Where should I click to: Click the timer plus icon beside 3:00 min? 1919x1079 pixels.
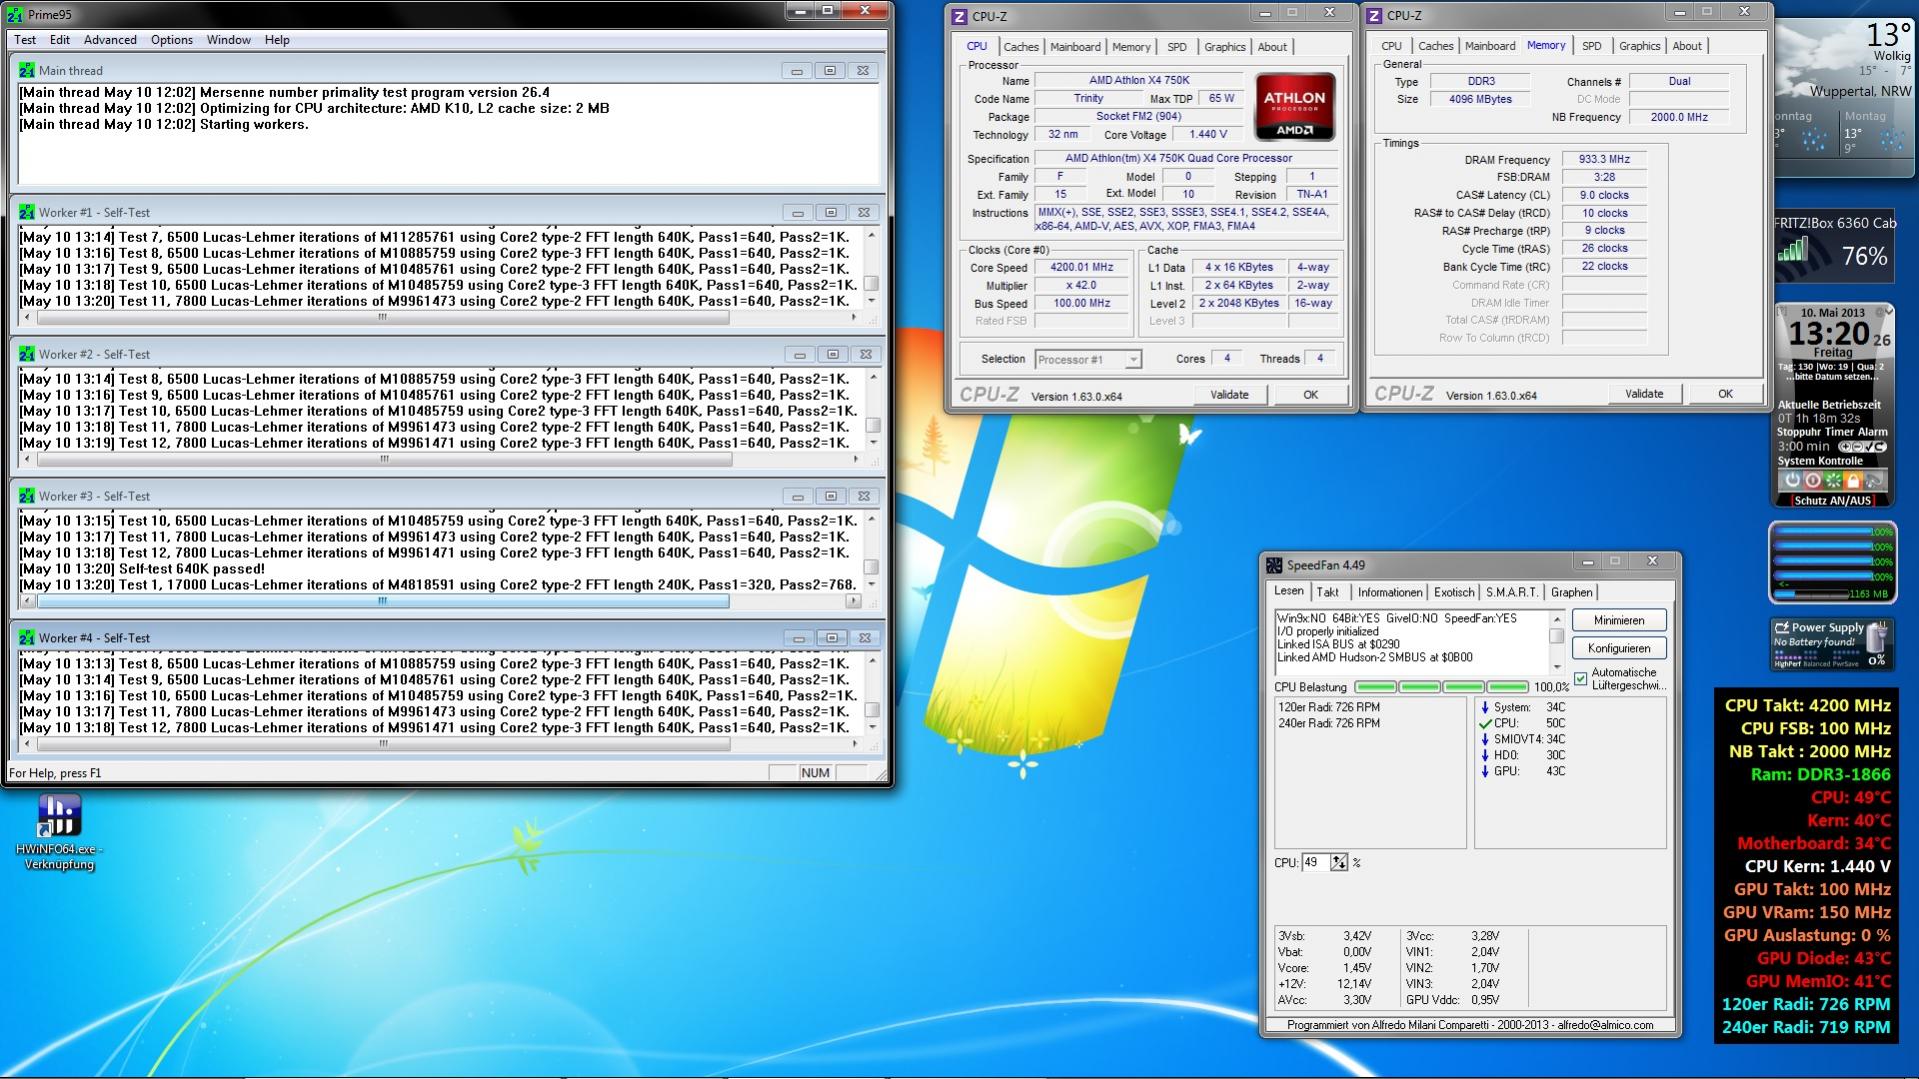(x=1847, y=447)
